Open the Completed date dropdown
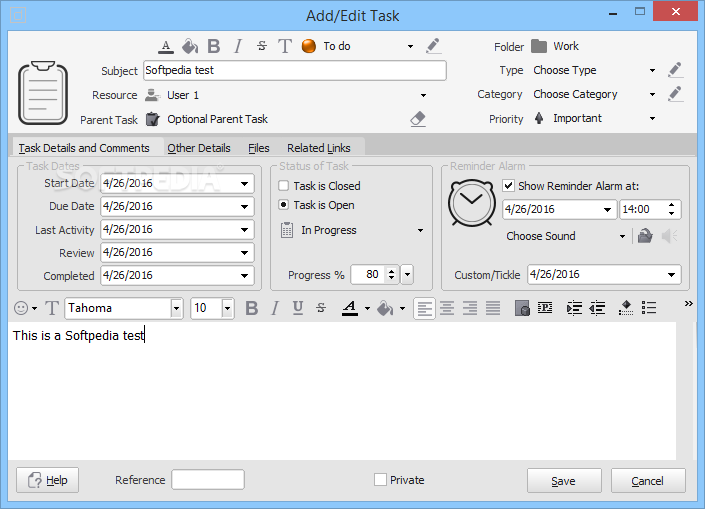705x509 pixels. (244, 276)
